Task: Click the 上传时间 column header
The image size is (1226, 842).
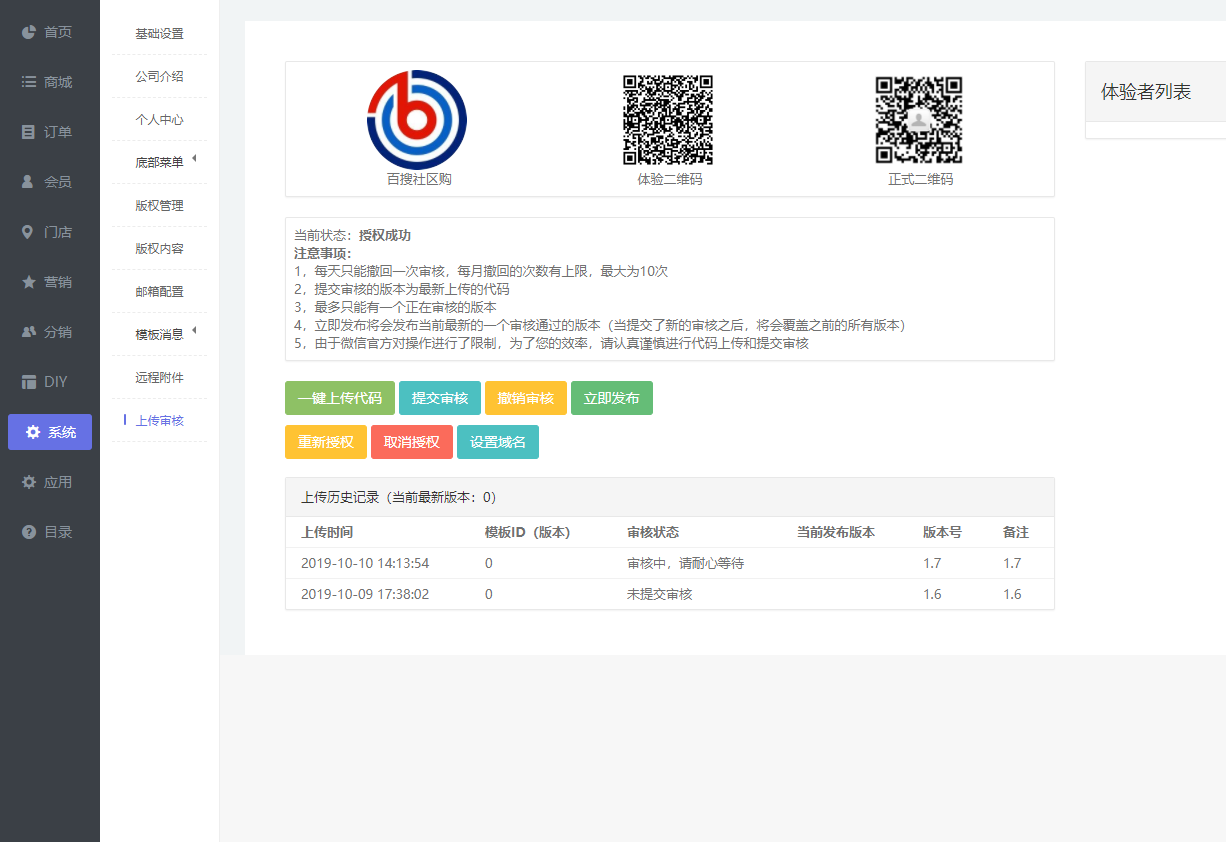Action: tap(327, 532)
